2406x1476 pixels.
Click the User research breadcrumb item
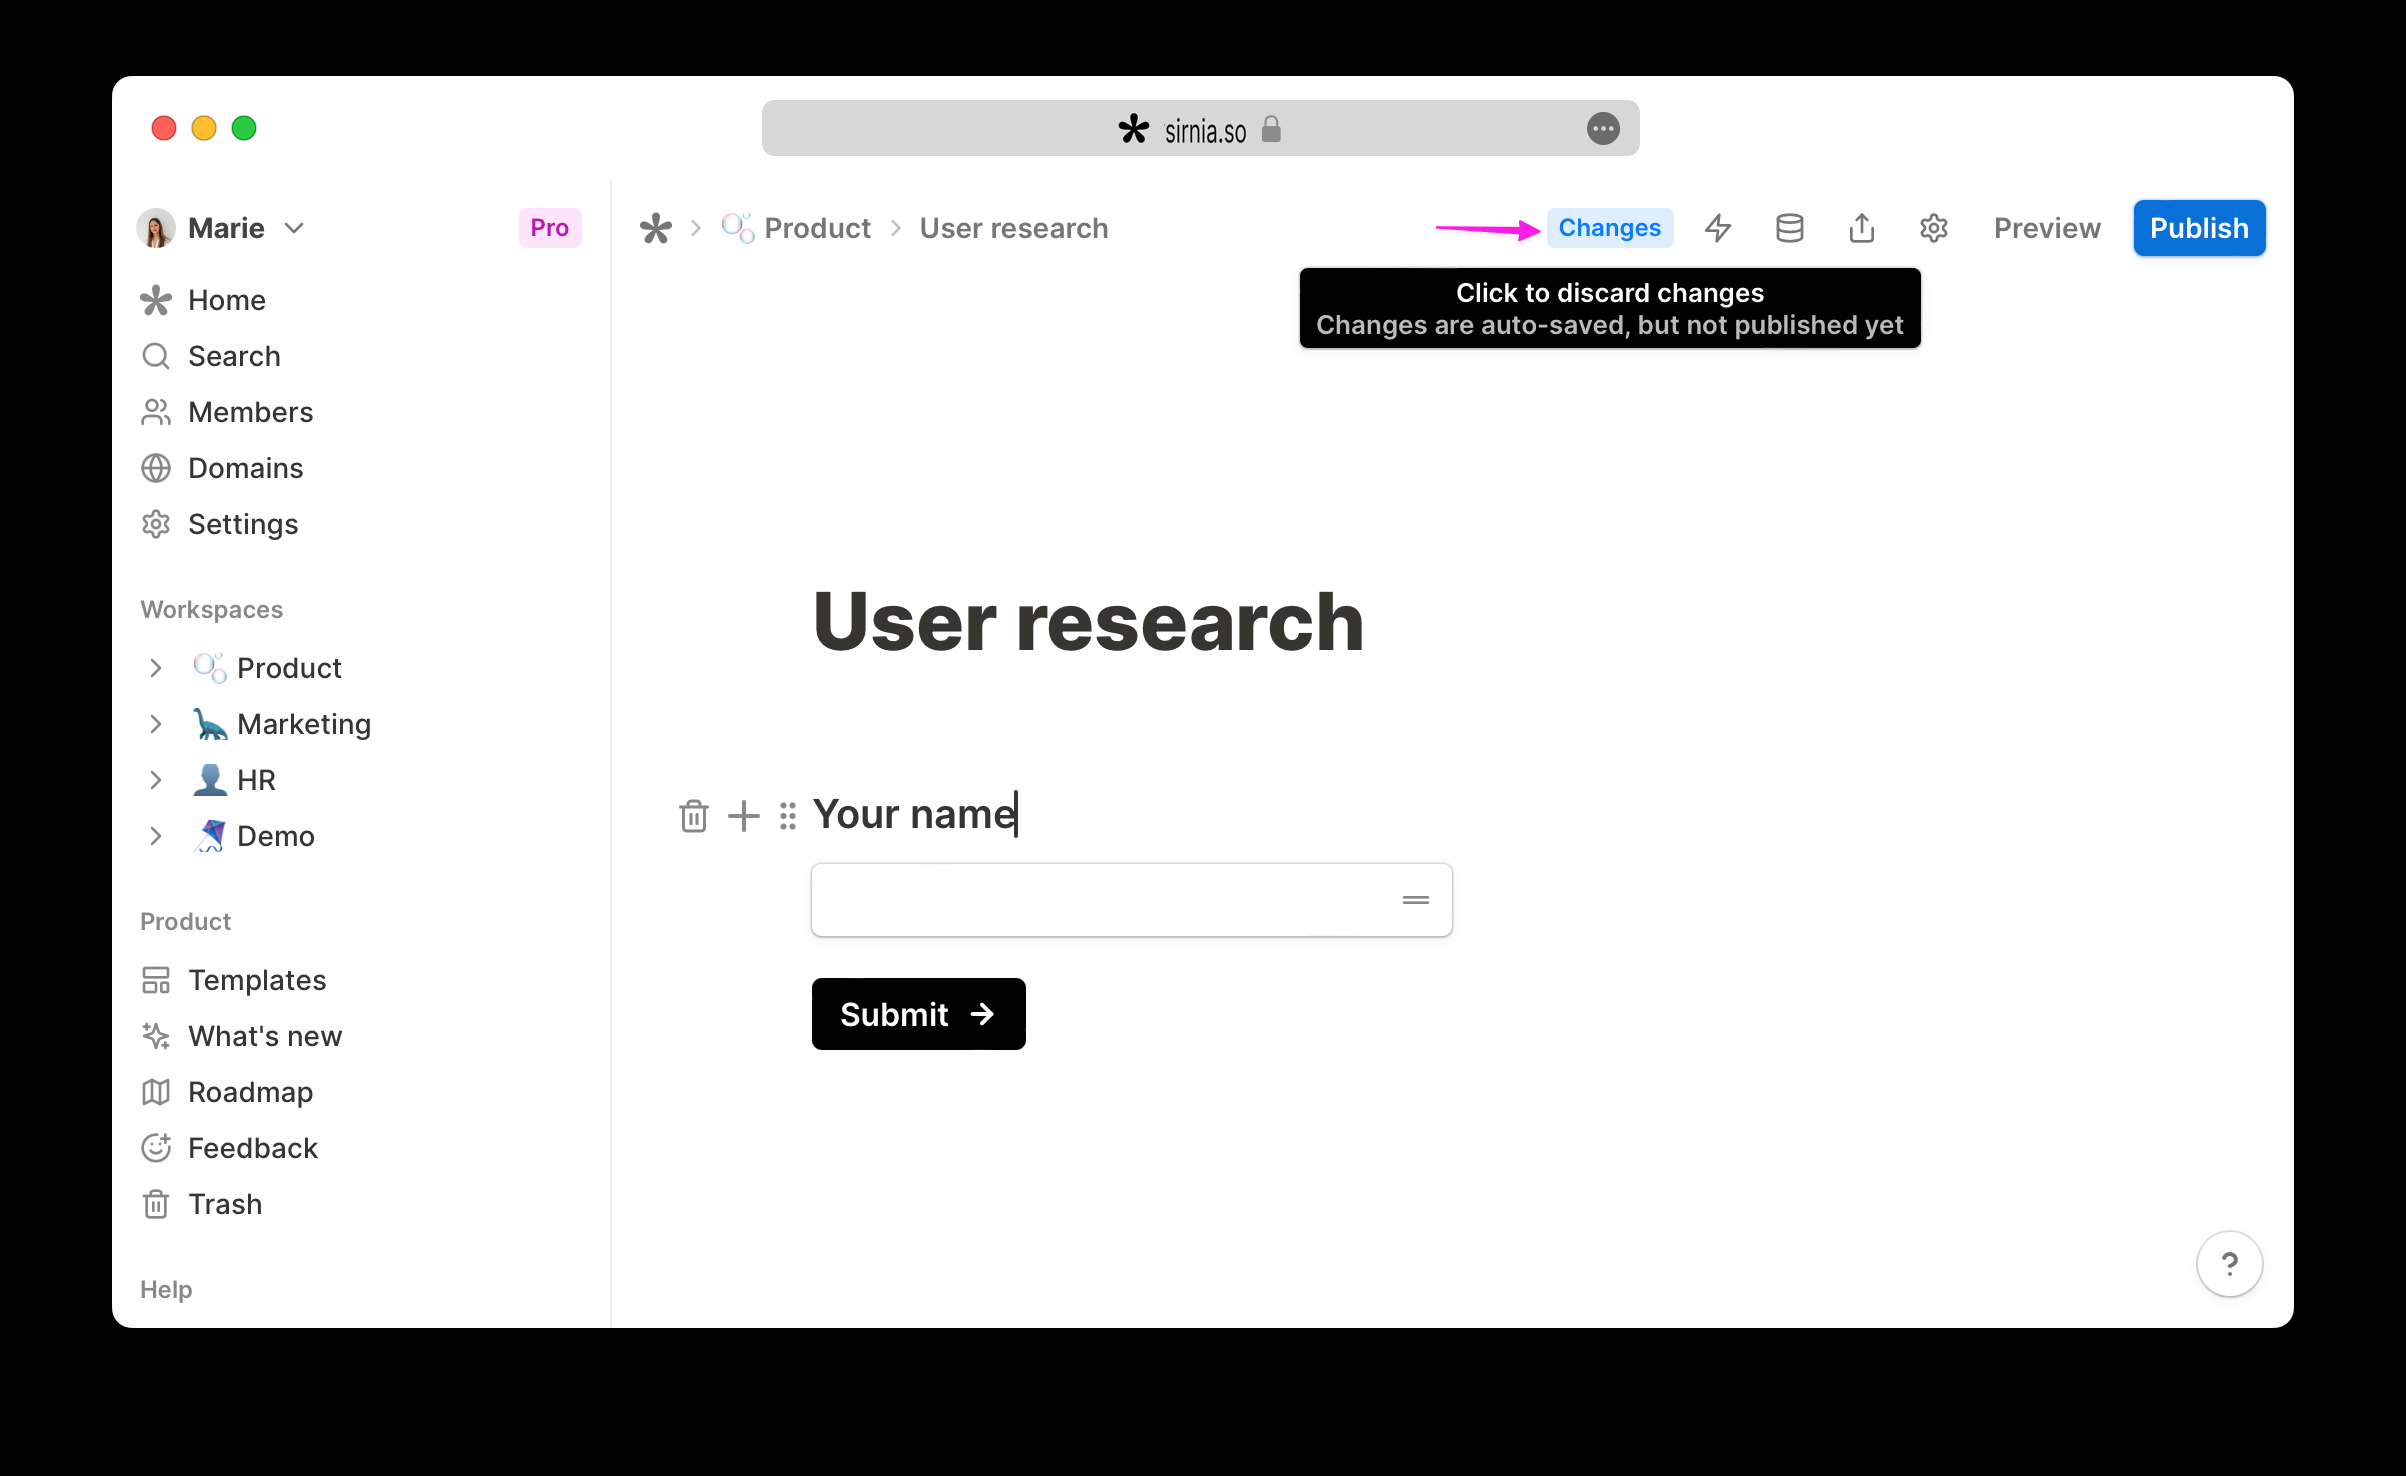(1013, 228)
